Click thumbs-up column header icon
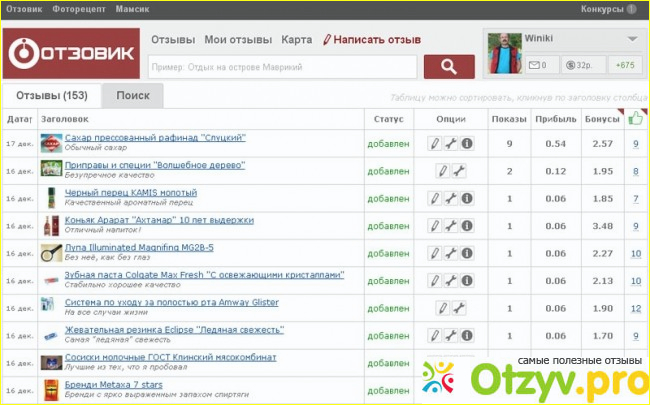Screen dimensions: 650x405 click(635, 118)
